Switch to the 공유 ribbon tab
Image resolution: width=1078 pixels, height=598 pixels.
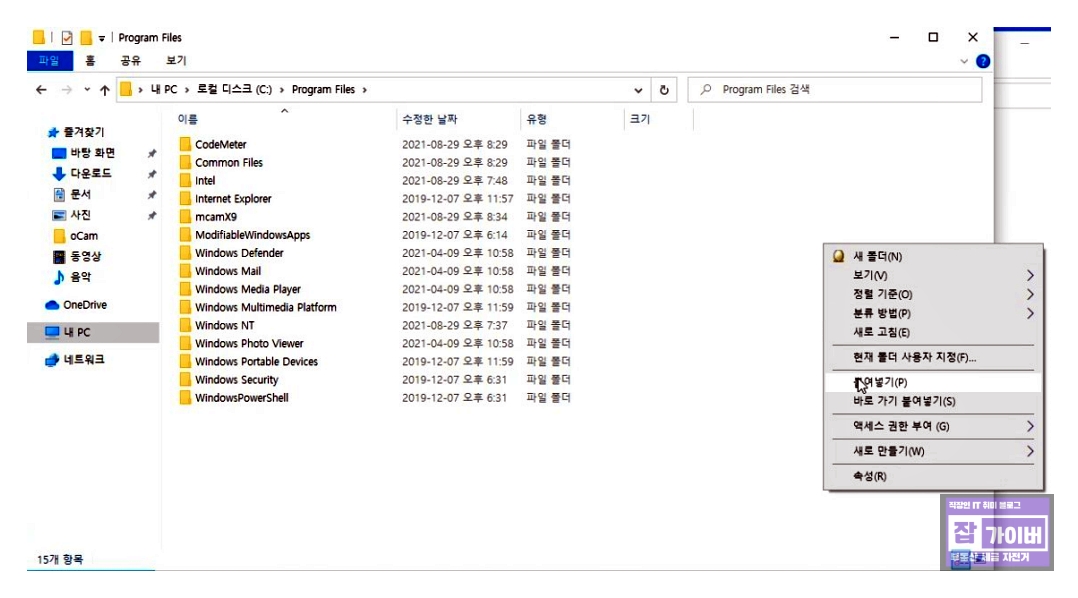tap(131, 60)
